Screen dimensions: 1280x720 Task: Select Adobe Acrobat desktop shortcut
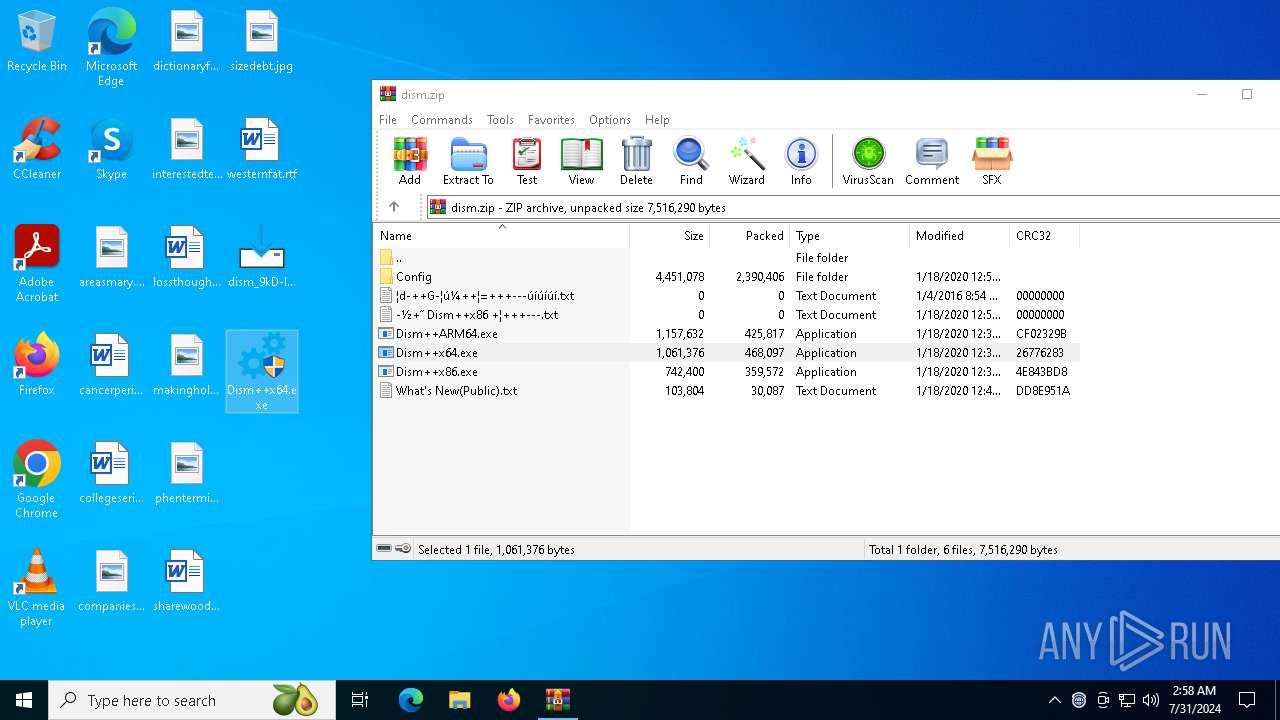click(x=37, y=264)
